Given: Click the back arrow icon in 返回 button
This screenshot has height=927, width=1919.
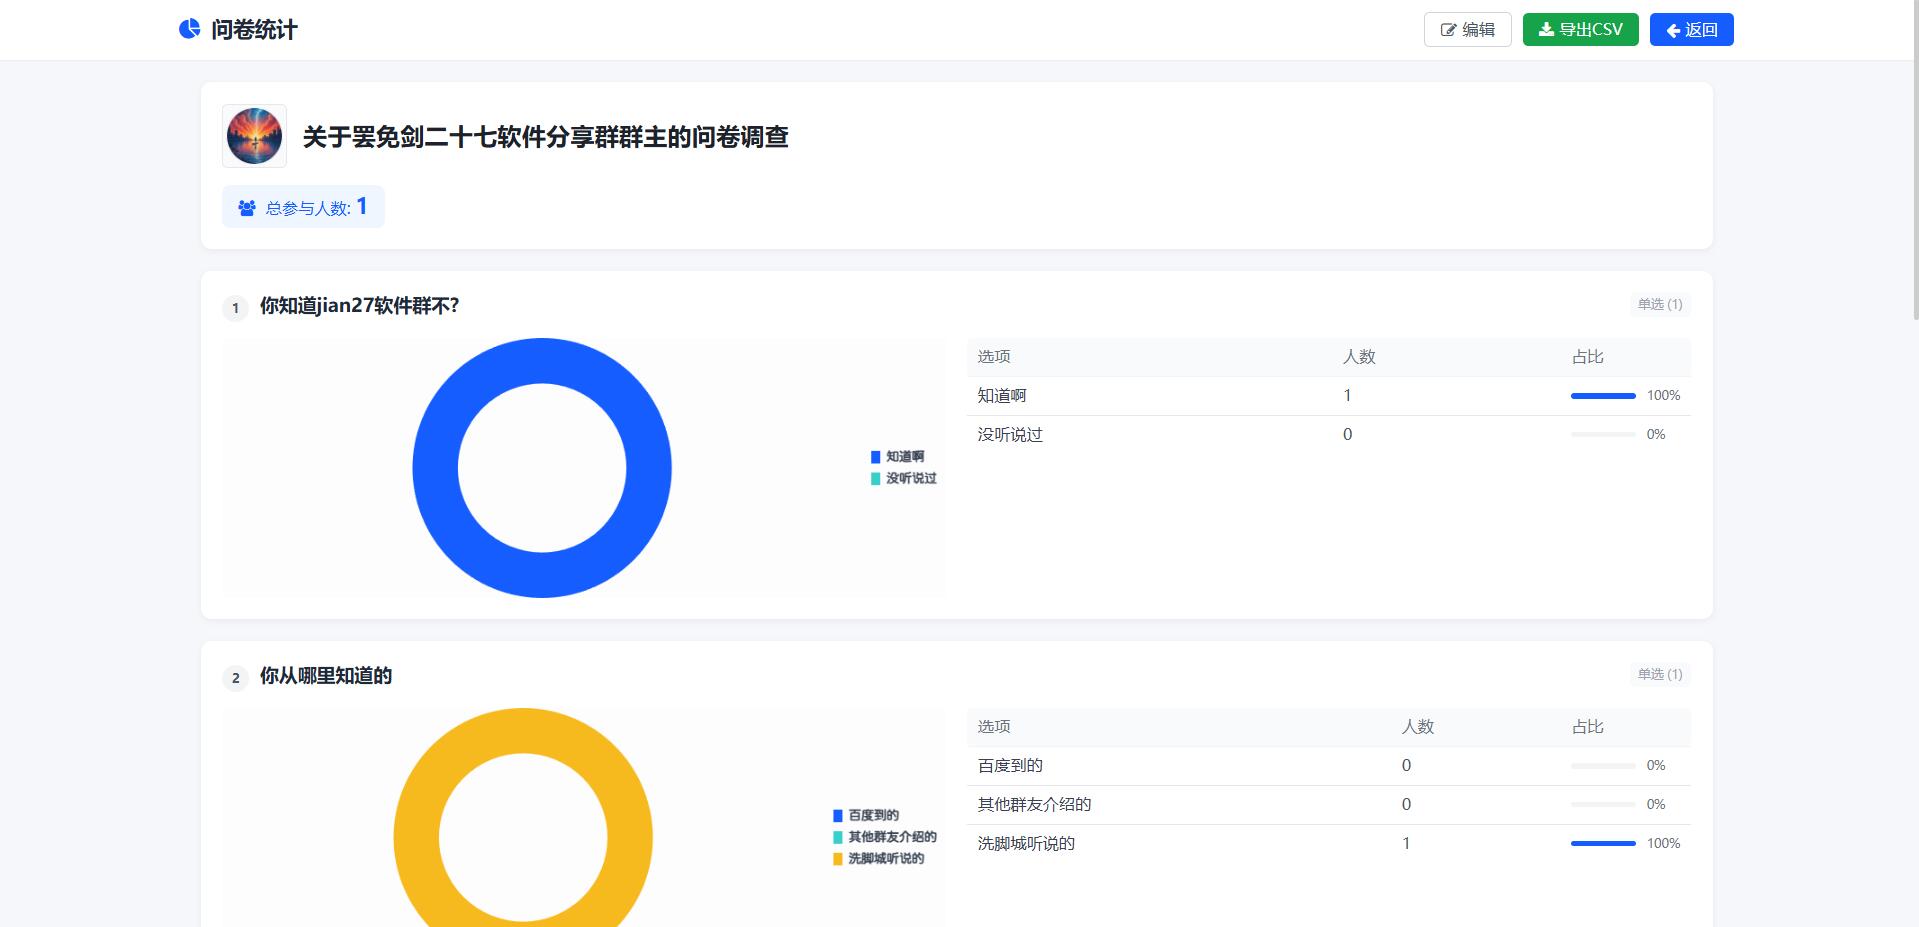Looking at the screenshot, I should [x=1673, y=30].
